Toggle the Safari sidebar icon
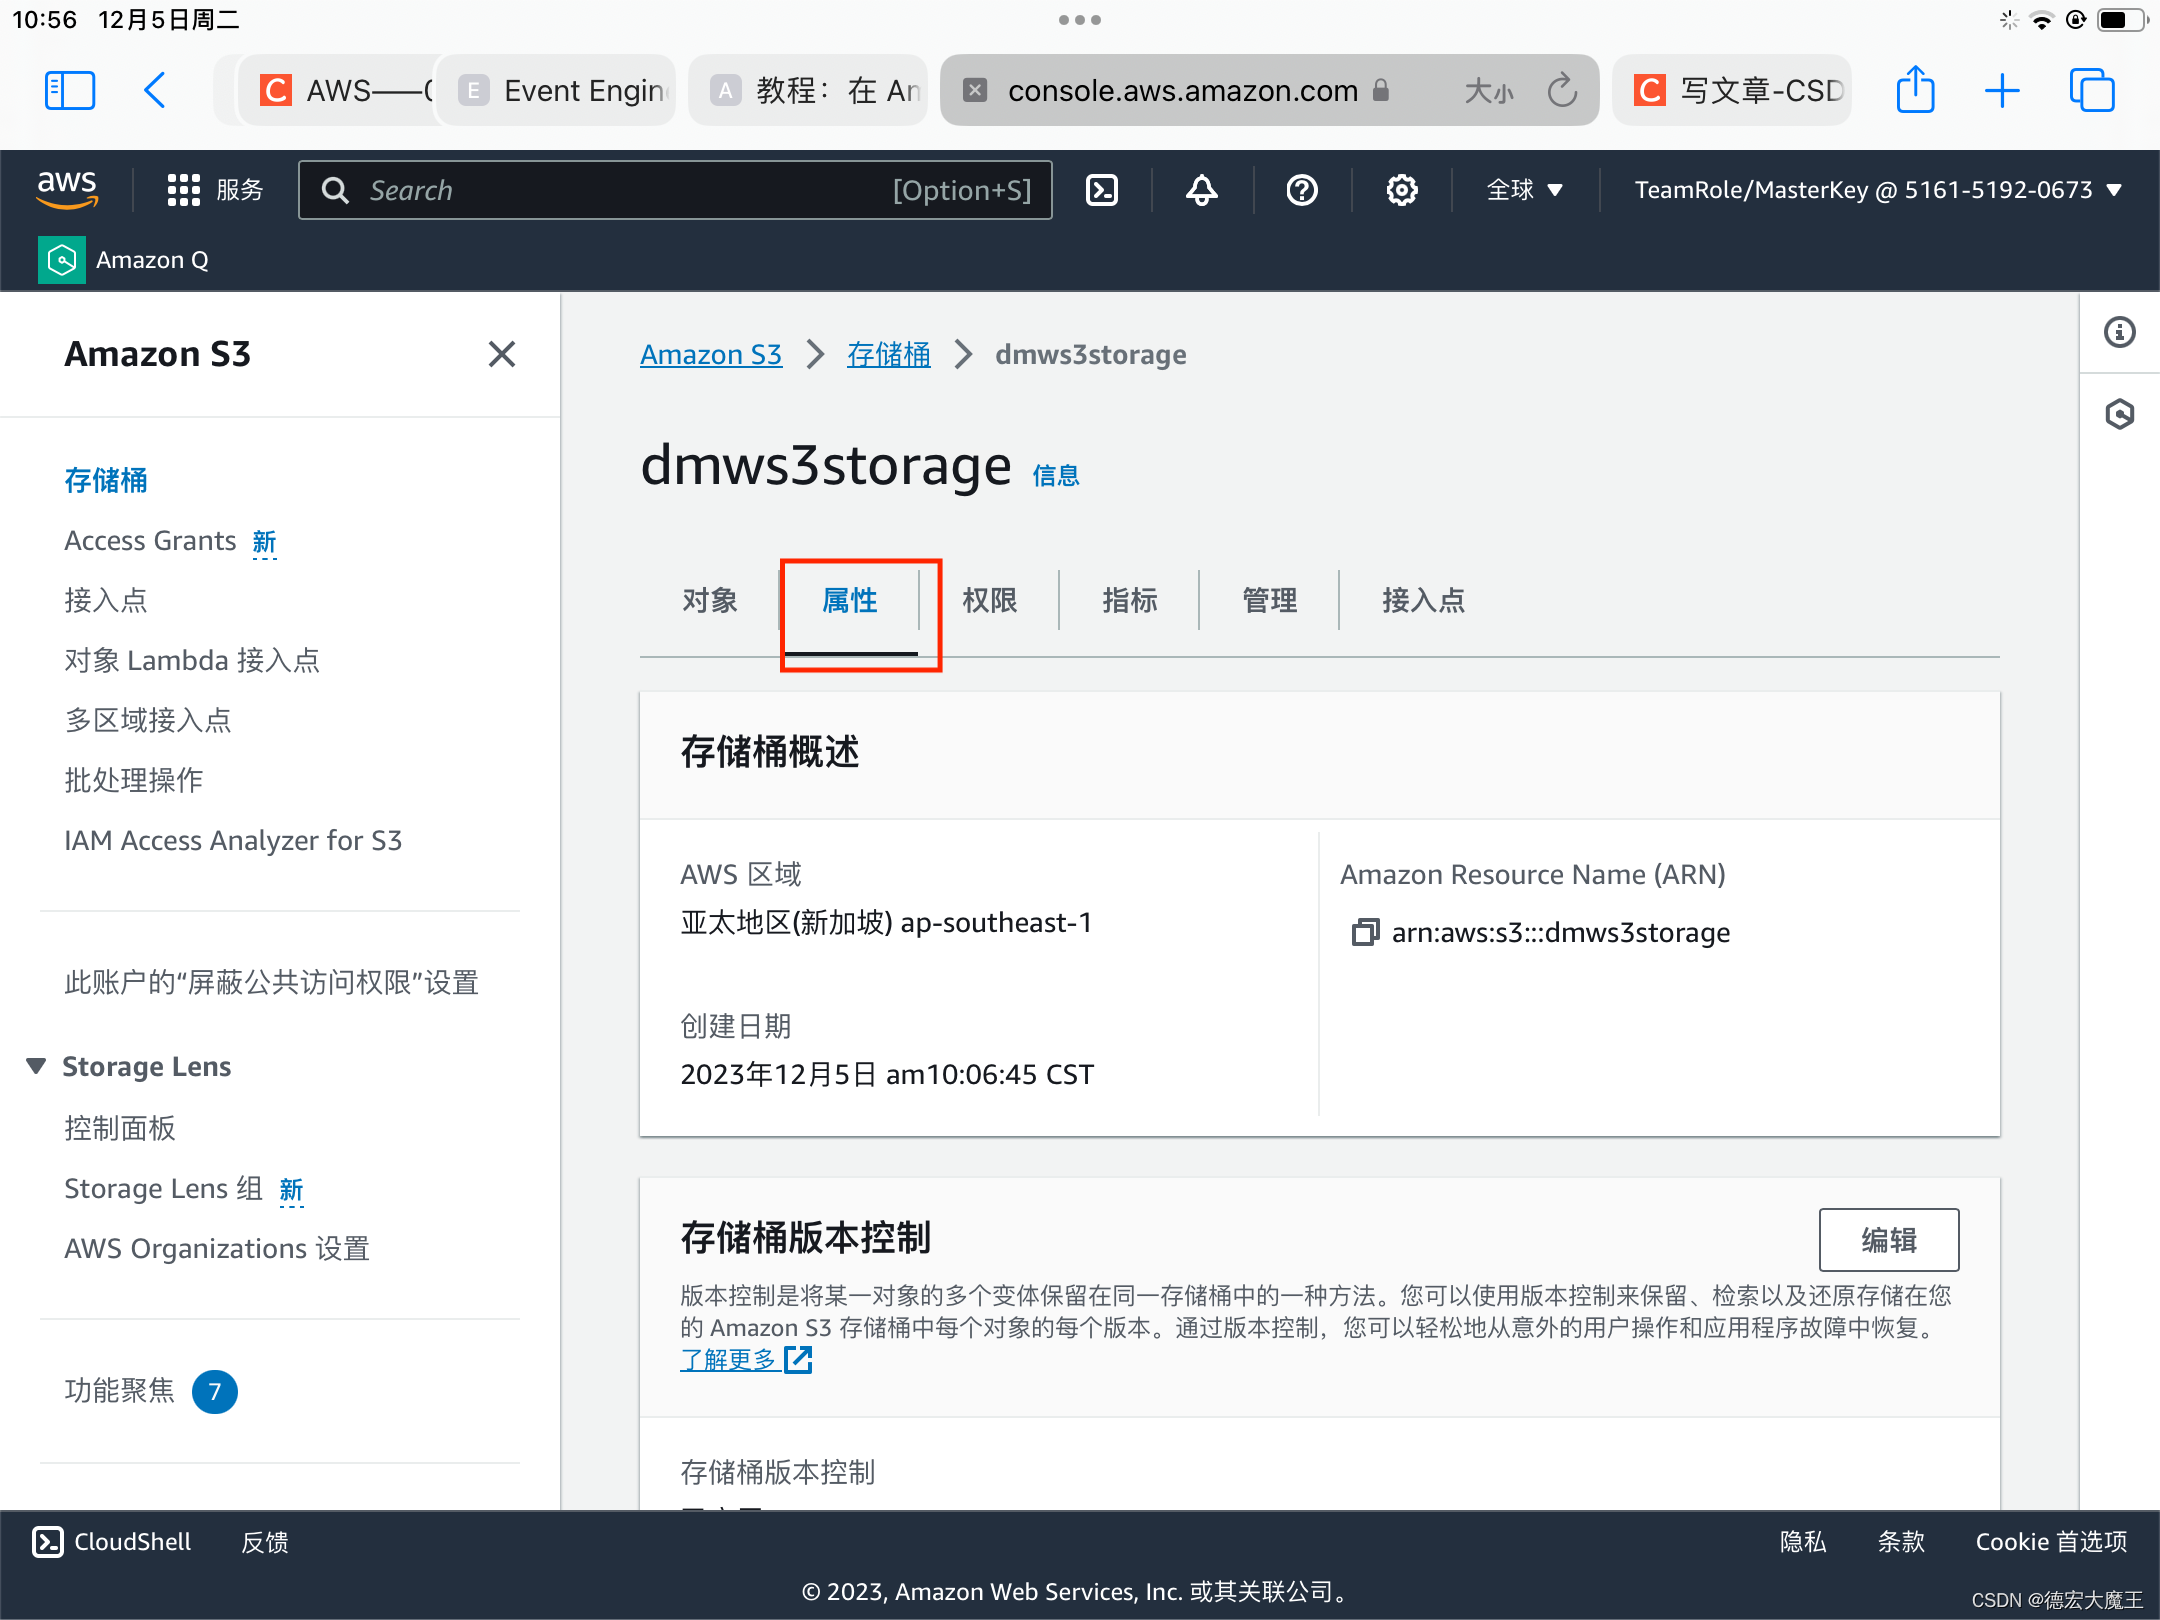Viewport: 2160px width, 1620px height. tap(70, 90)
